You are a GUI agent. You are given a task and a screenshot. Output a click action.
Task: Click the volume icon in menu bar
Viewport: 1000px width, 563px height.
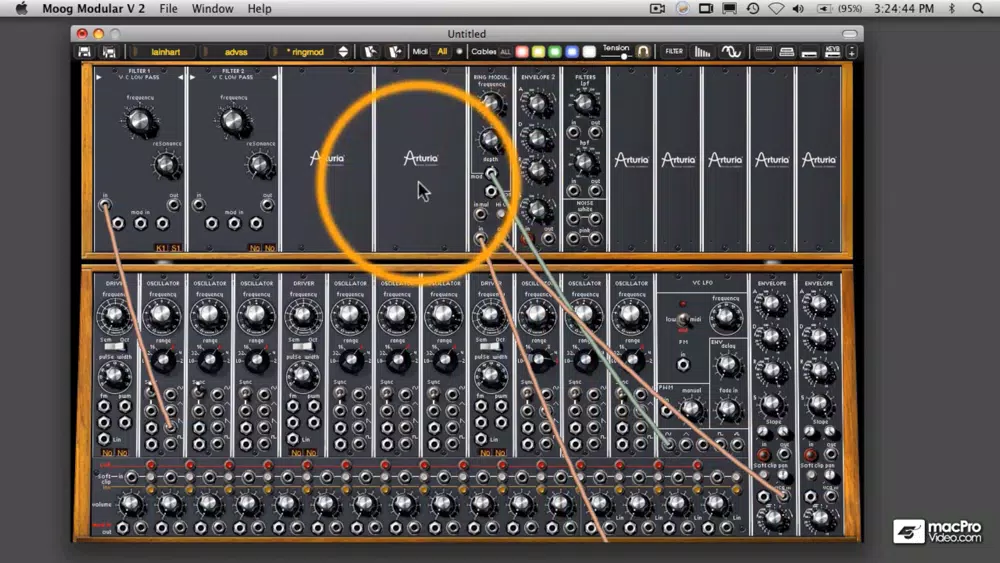tap(798, 8)
